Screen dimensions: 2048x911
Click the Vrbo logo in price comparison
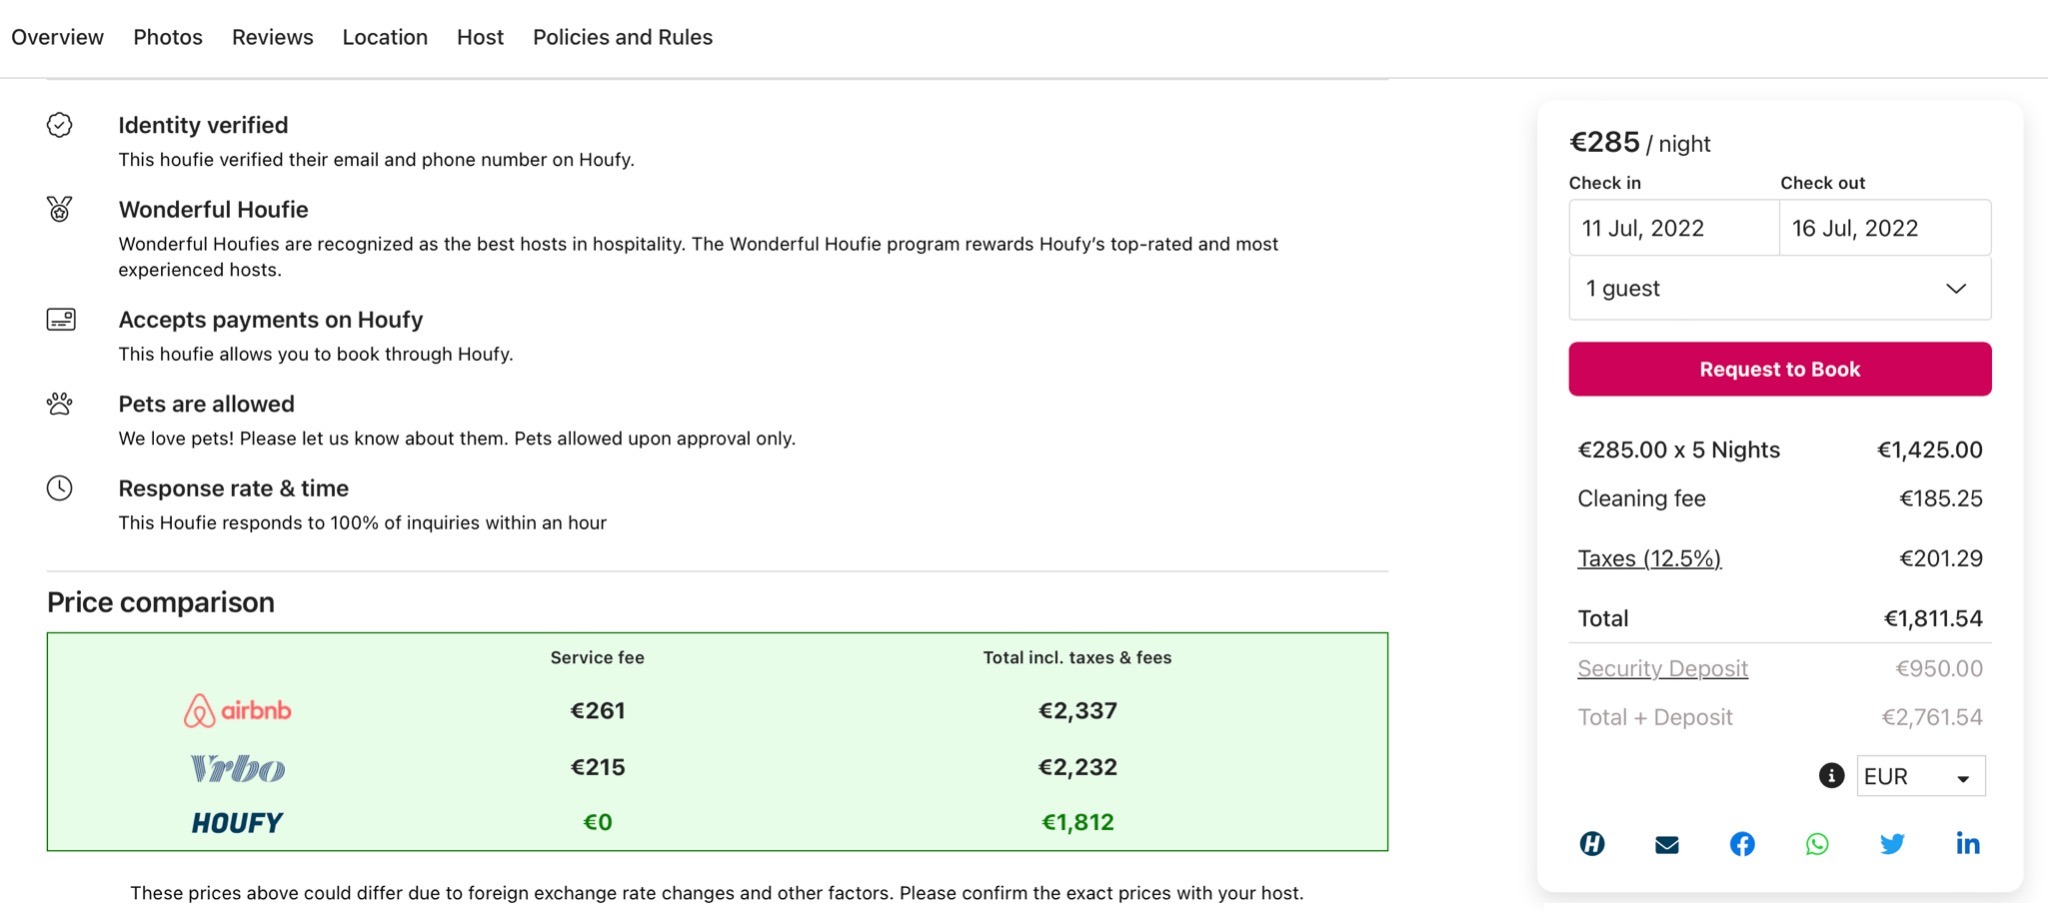click(237, 767)
